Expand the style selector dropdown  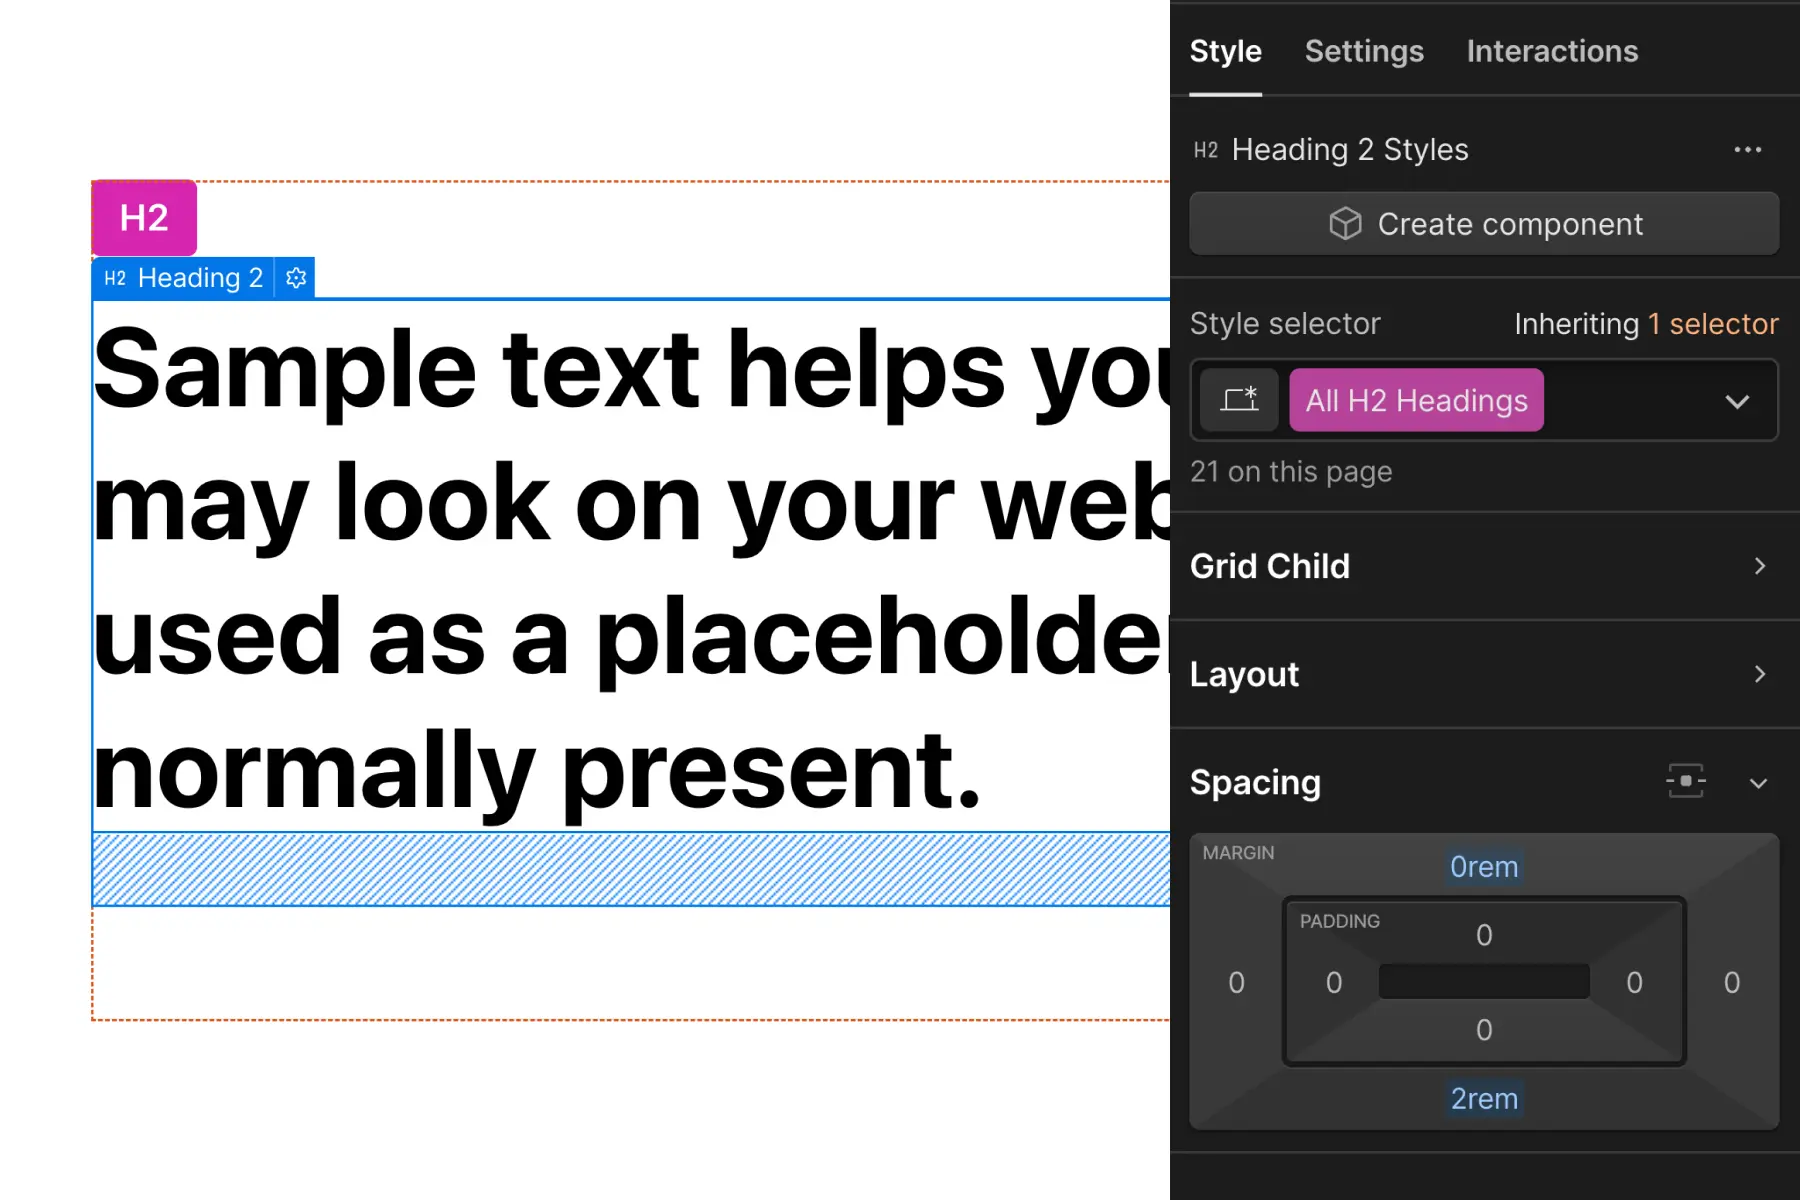(1738, 401)
